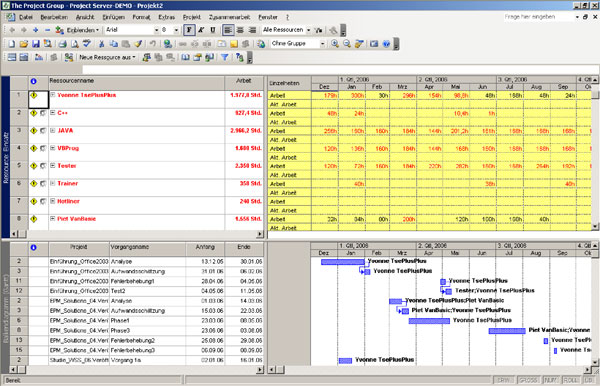Open the font size dropdown
The height and width of the screenshot is (386, 600).
[176, 30]
